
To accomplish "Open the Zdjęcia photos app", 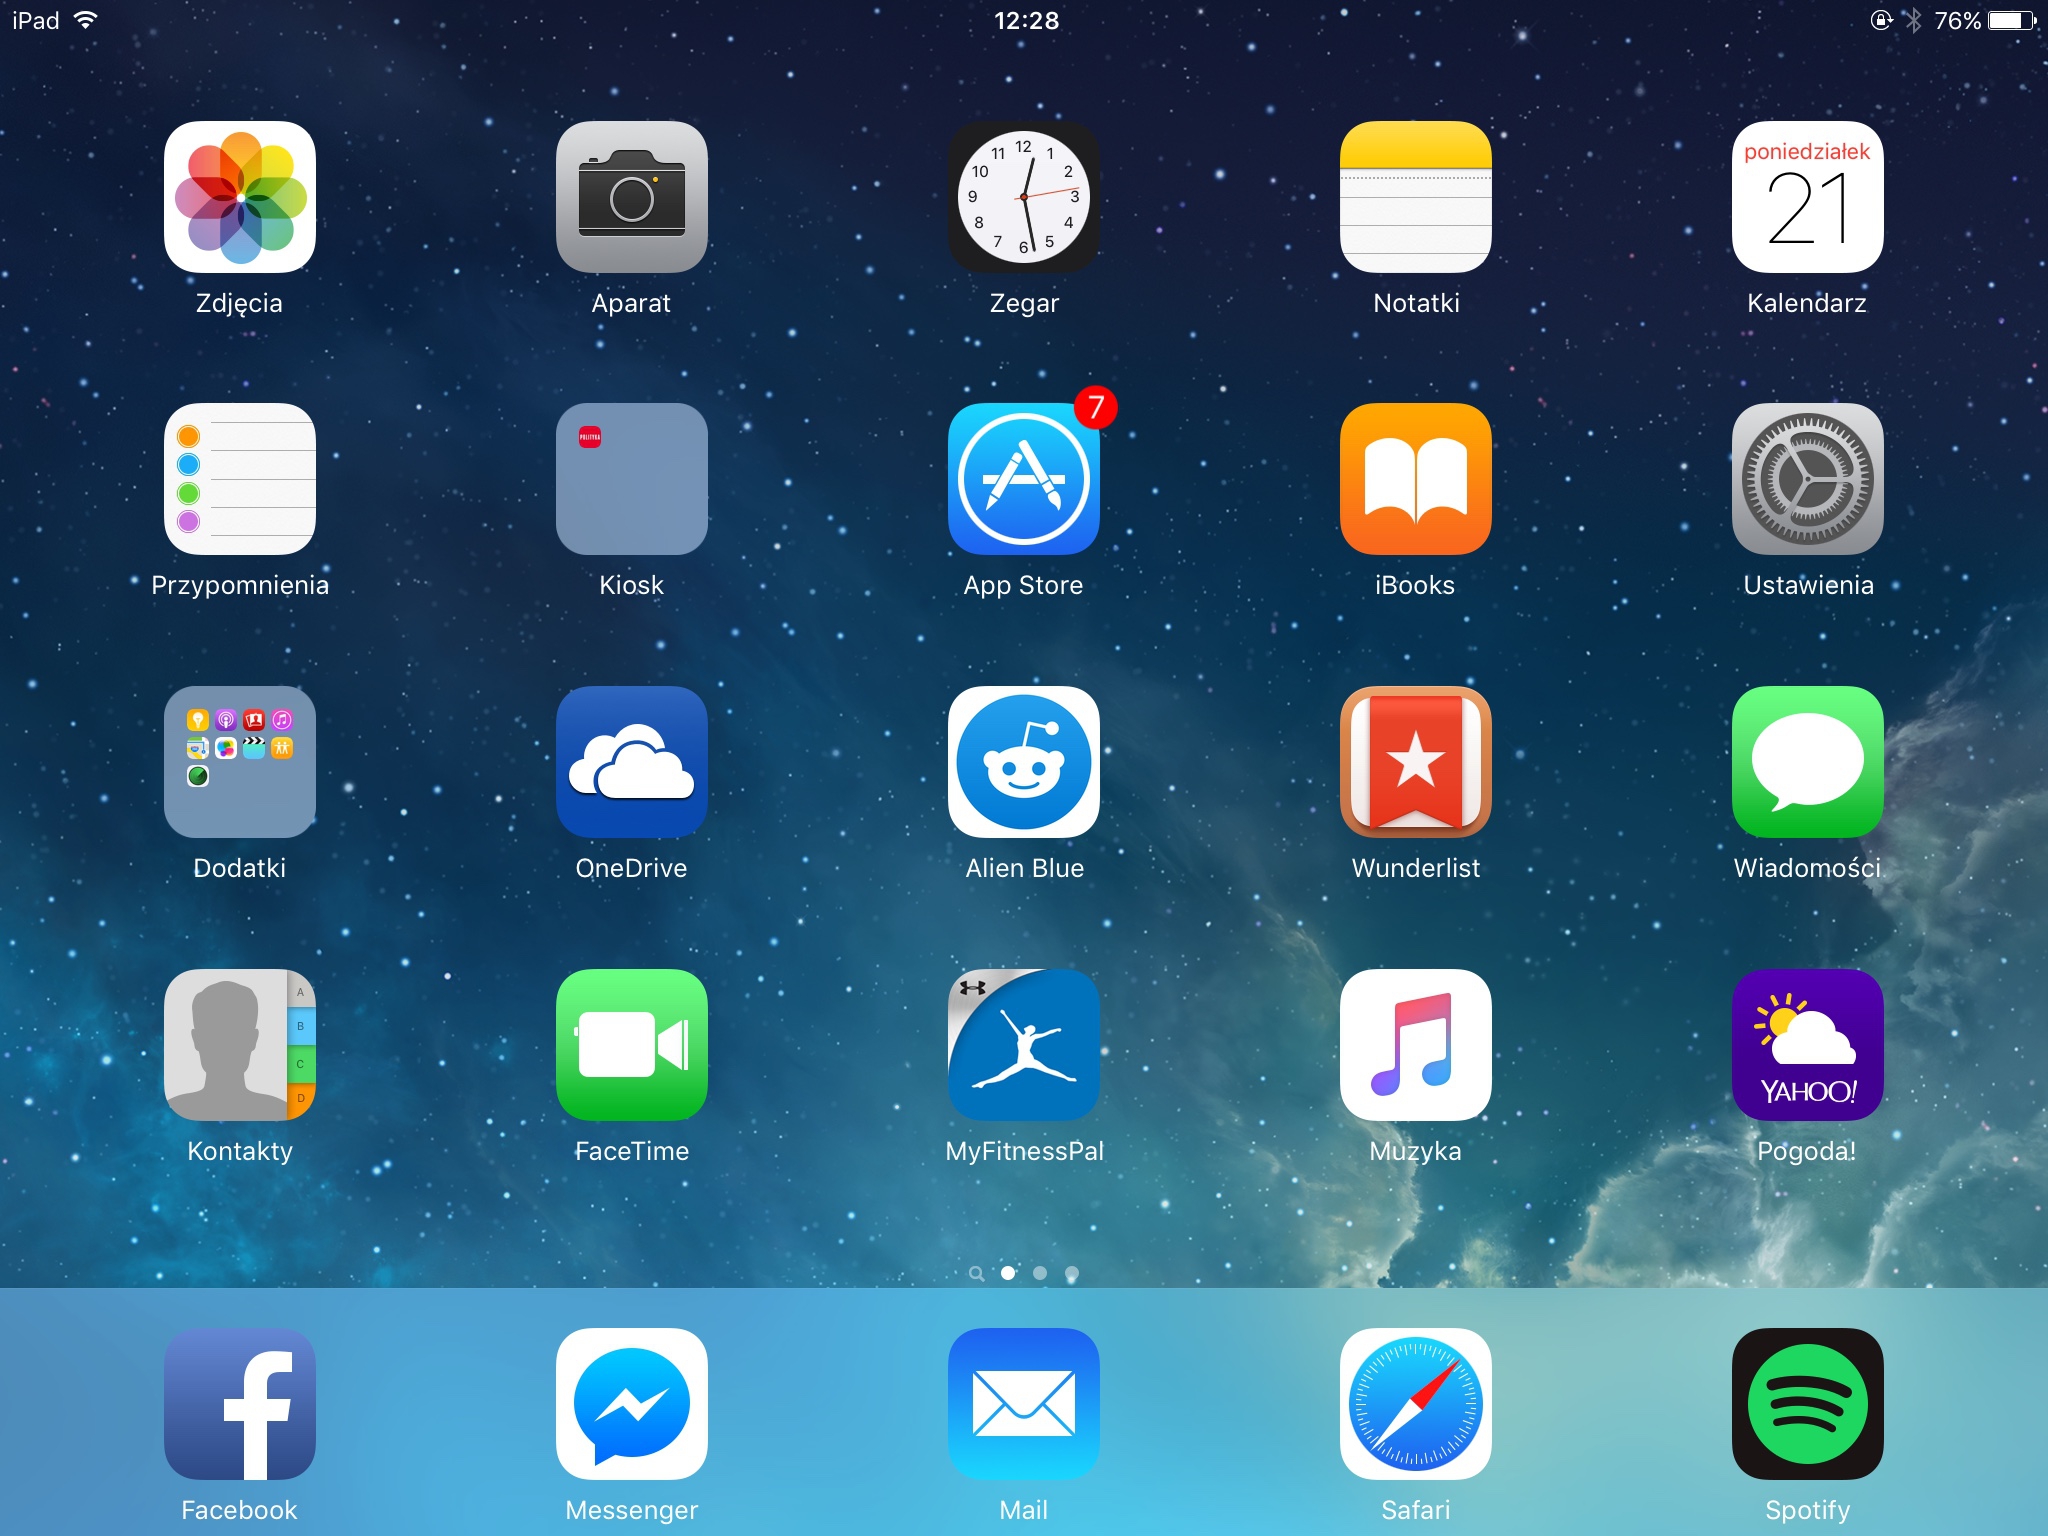I will pos(240,197).
